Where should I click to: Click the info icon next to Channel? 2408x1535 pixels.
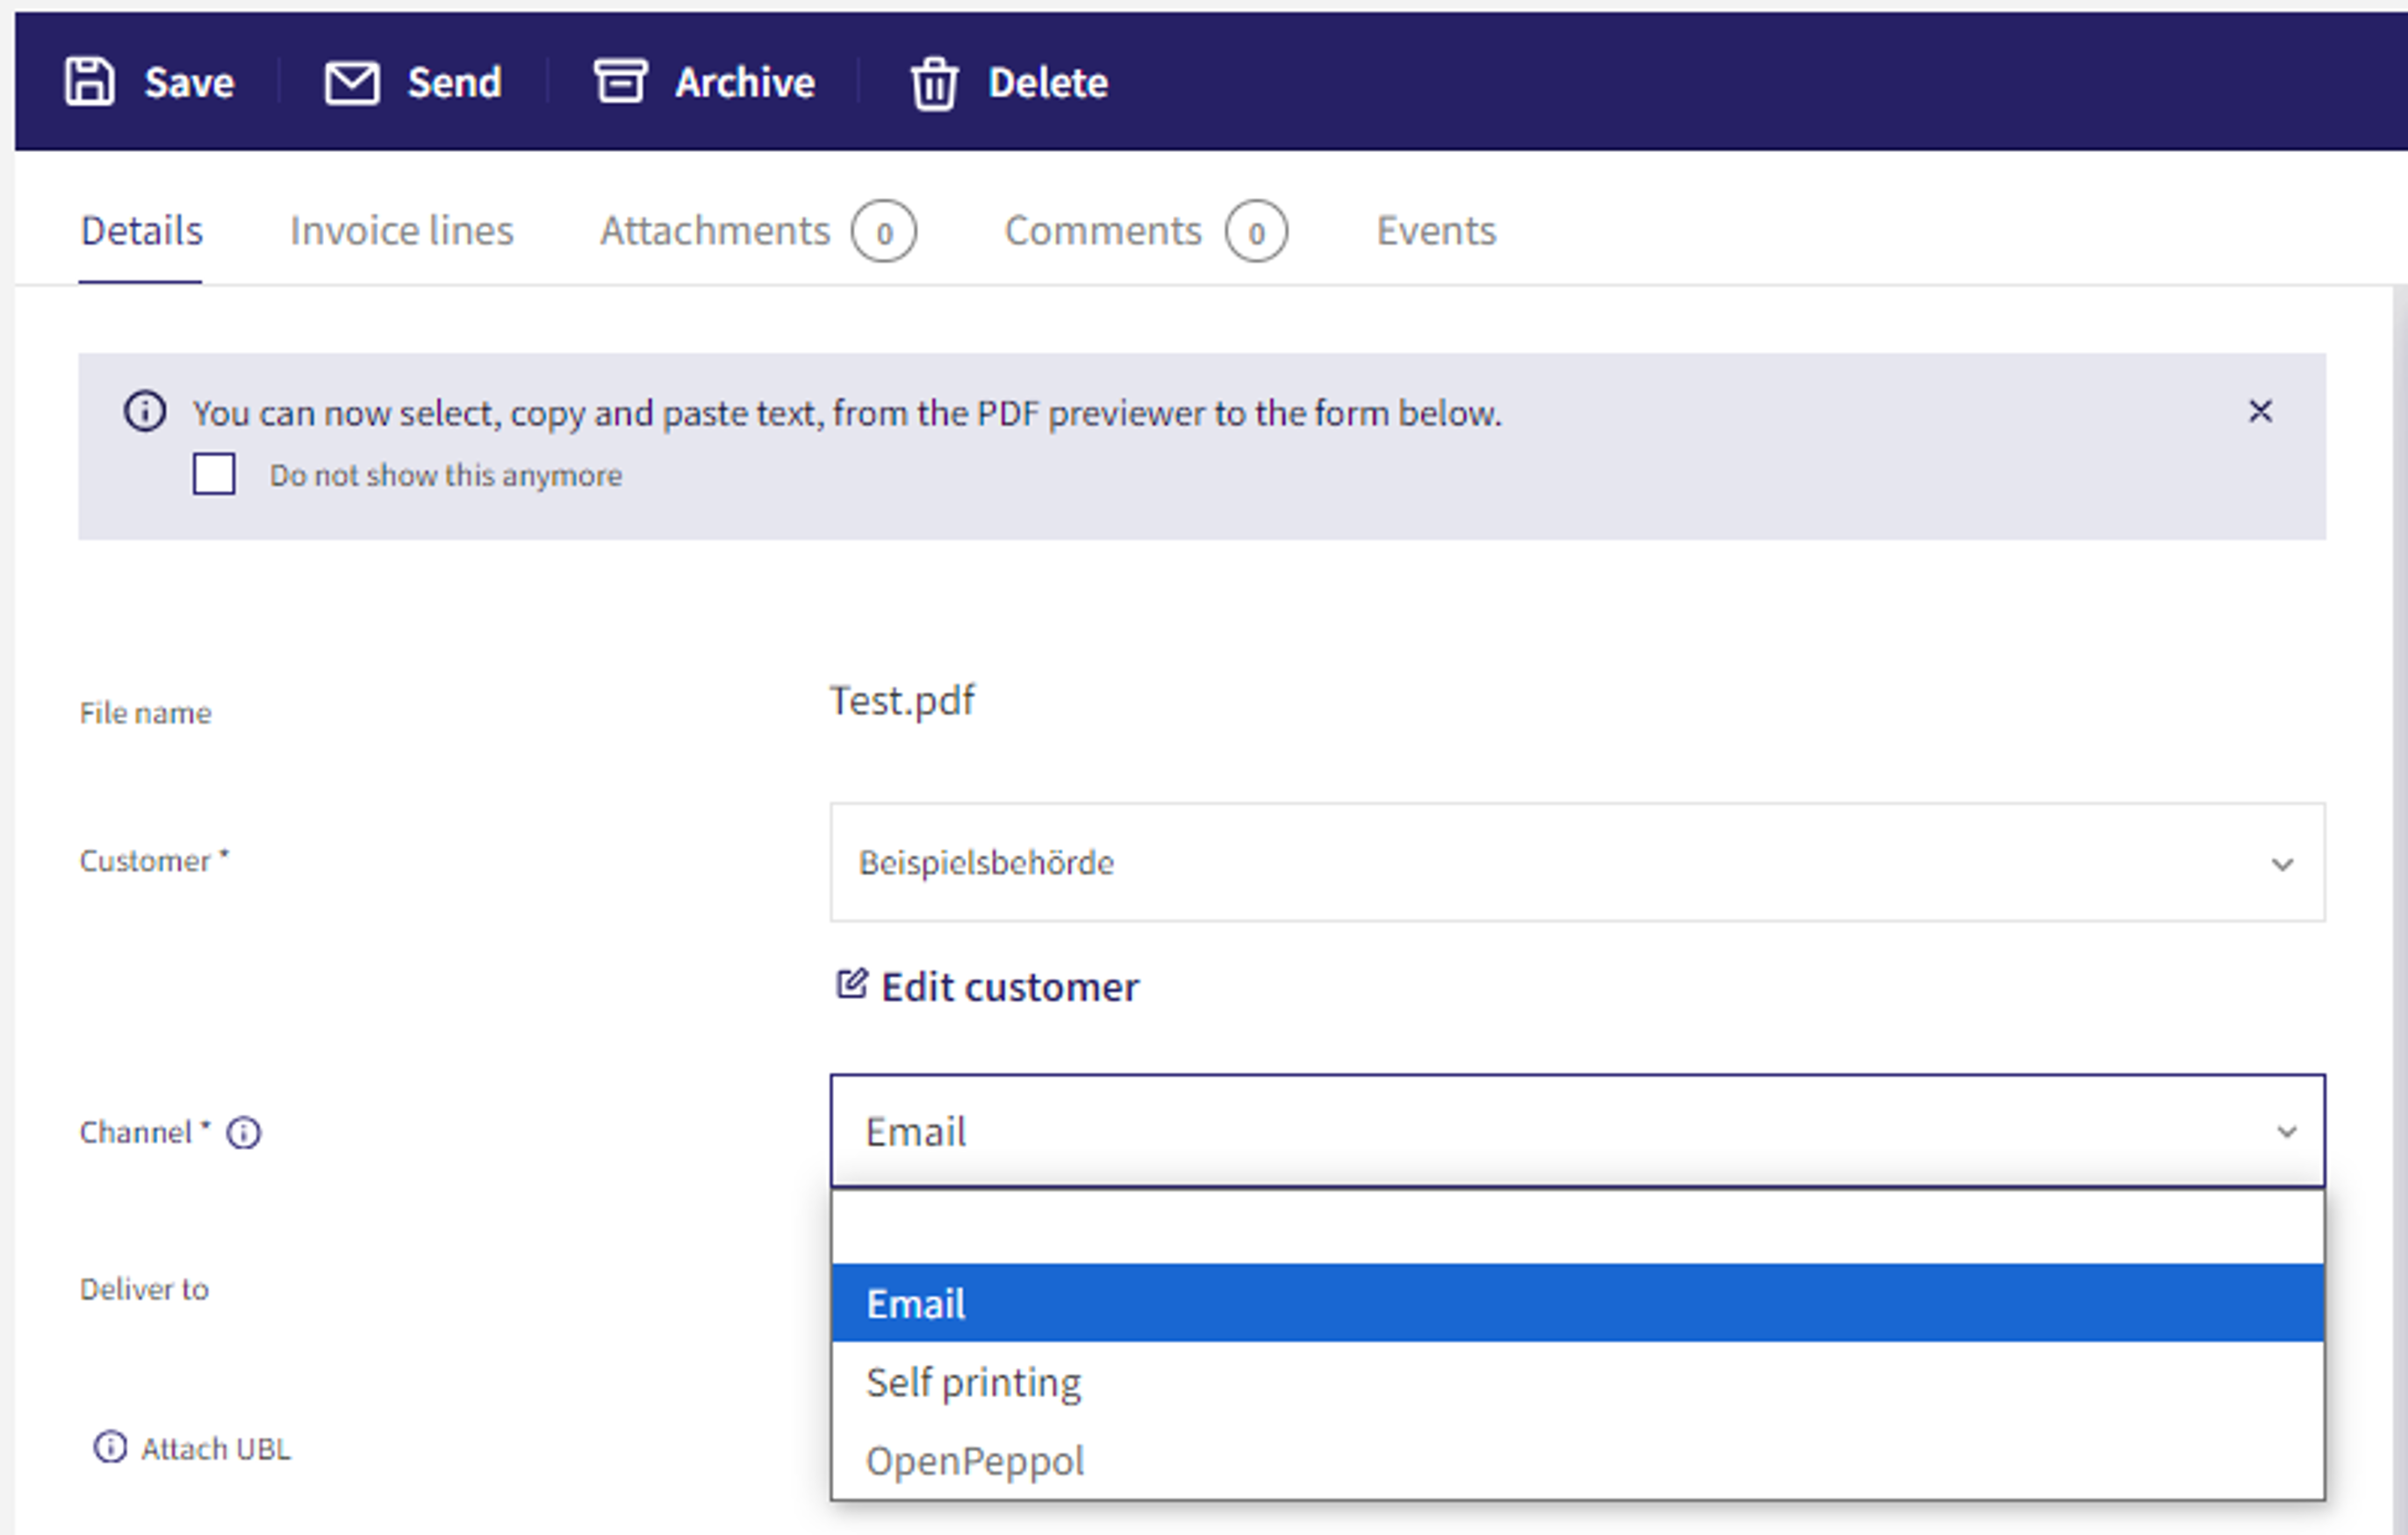click(243, 1133)
